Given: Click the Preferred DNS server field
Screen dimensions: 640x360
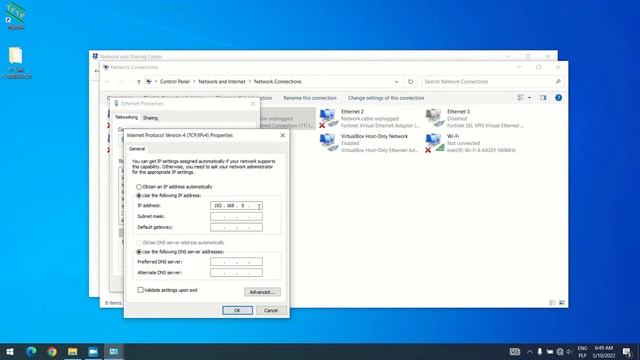Looking at the screenshot, I should pos(236,262).
